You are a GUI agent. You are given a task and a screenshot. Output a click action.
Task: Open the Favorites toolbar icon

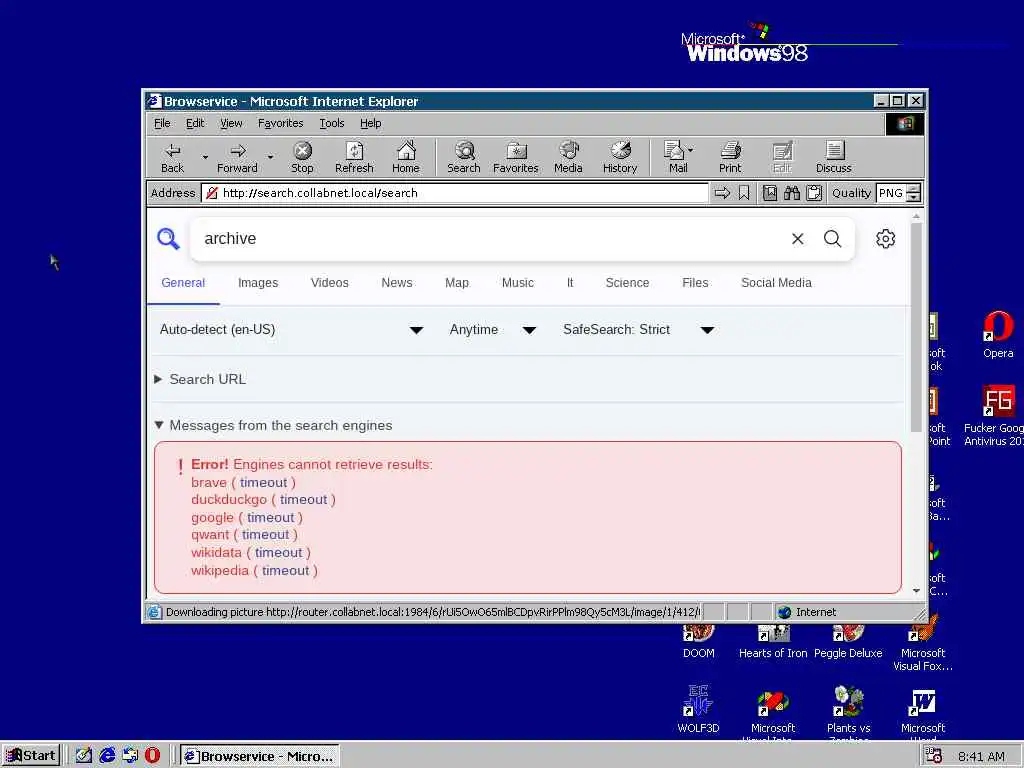516,158
